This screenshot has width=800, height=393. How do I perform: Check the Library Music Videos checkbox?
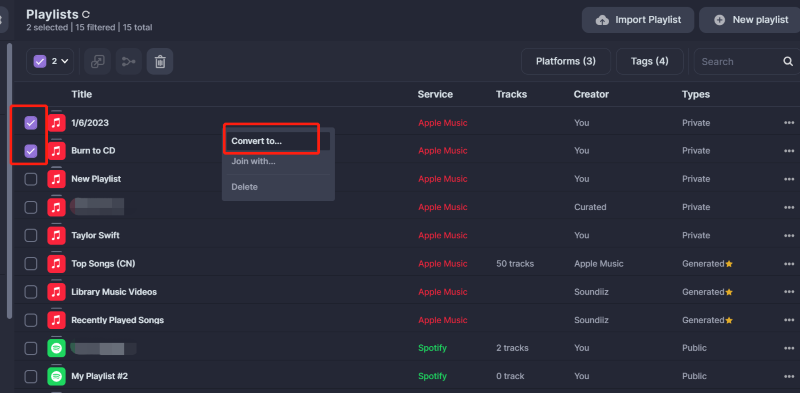(x=31, y=292)
